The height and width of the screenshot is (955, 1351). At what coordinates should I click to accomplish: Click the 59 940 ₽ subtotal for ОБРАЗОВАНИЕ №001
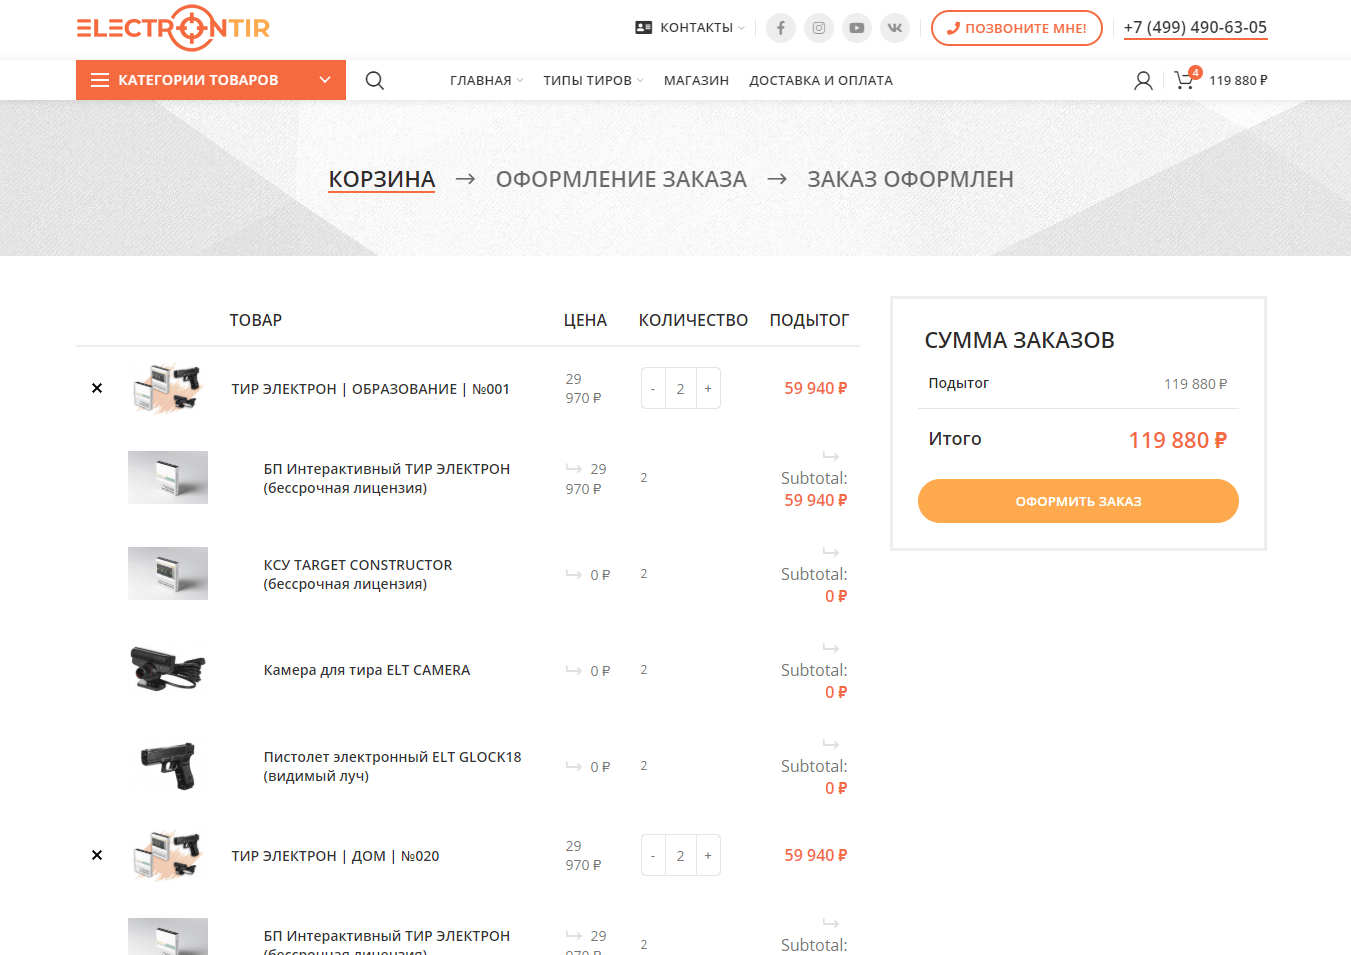click(816, 388)
